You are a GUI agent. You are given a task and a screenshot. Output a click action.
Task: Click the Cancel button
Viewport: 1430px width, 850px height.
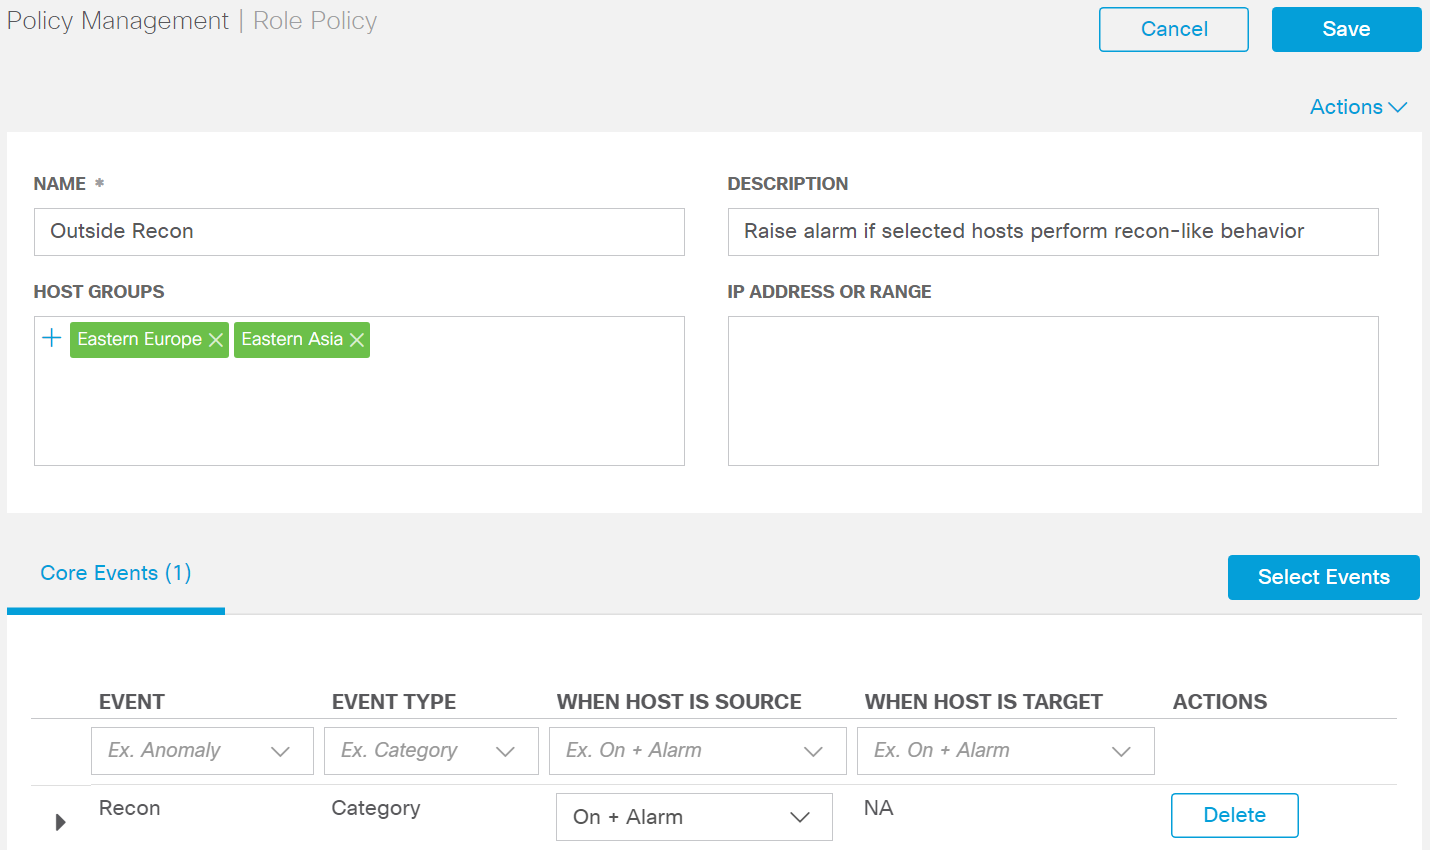[1174, 29]
